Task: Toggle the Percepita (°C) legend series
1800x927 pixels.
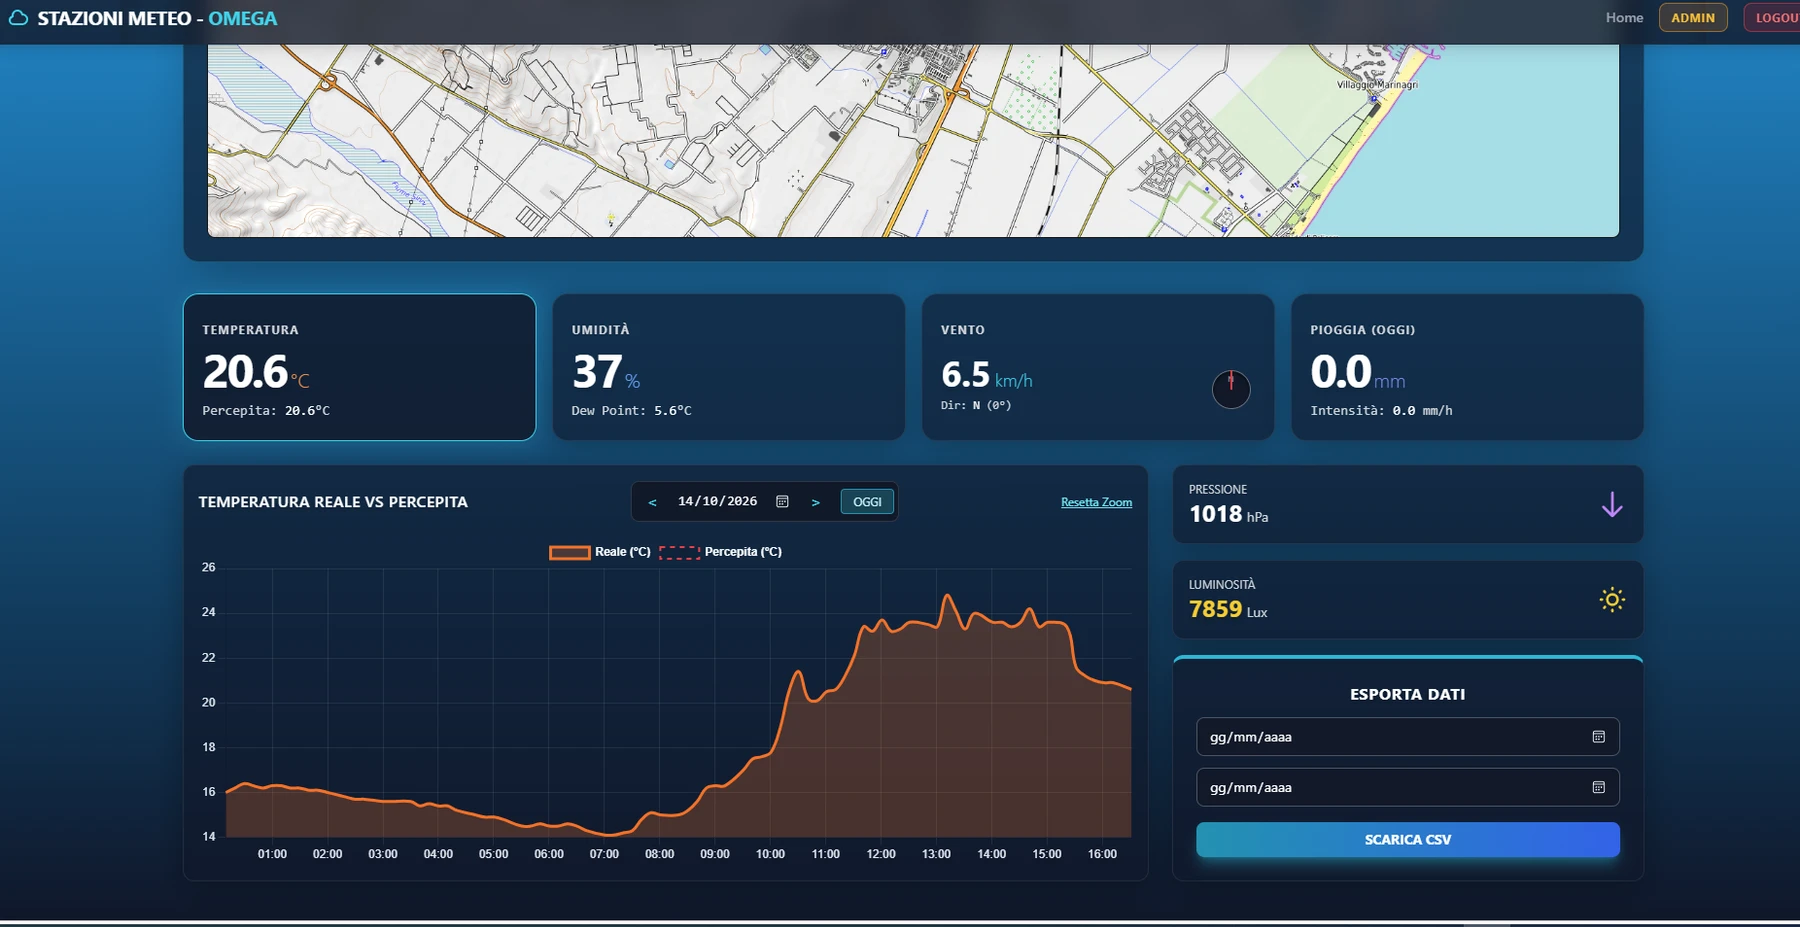Action: (x=720, y=552)
